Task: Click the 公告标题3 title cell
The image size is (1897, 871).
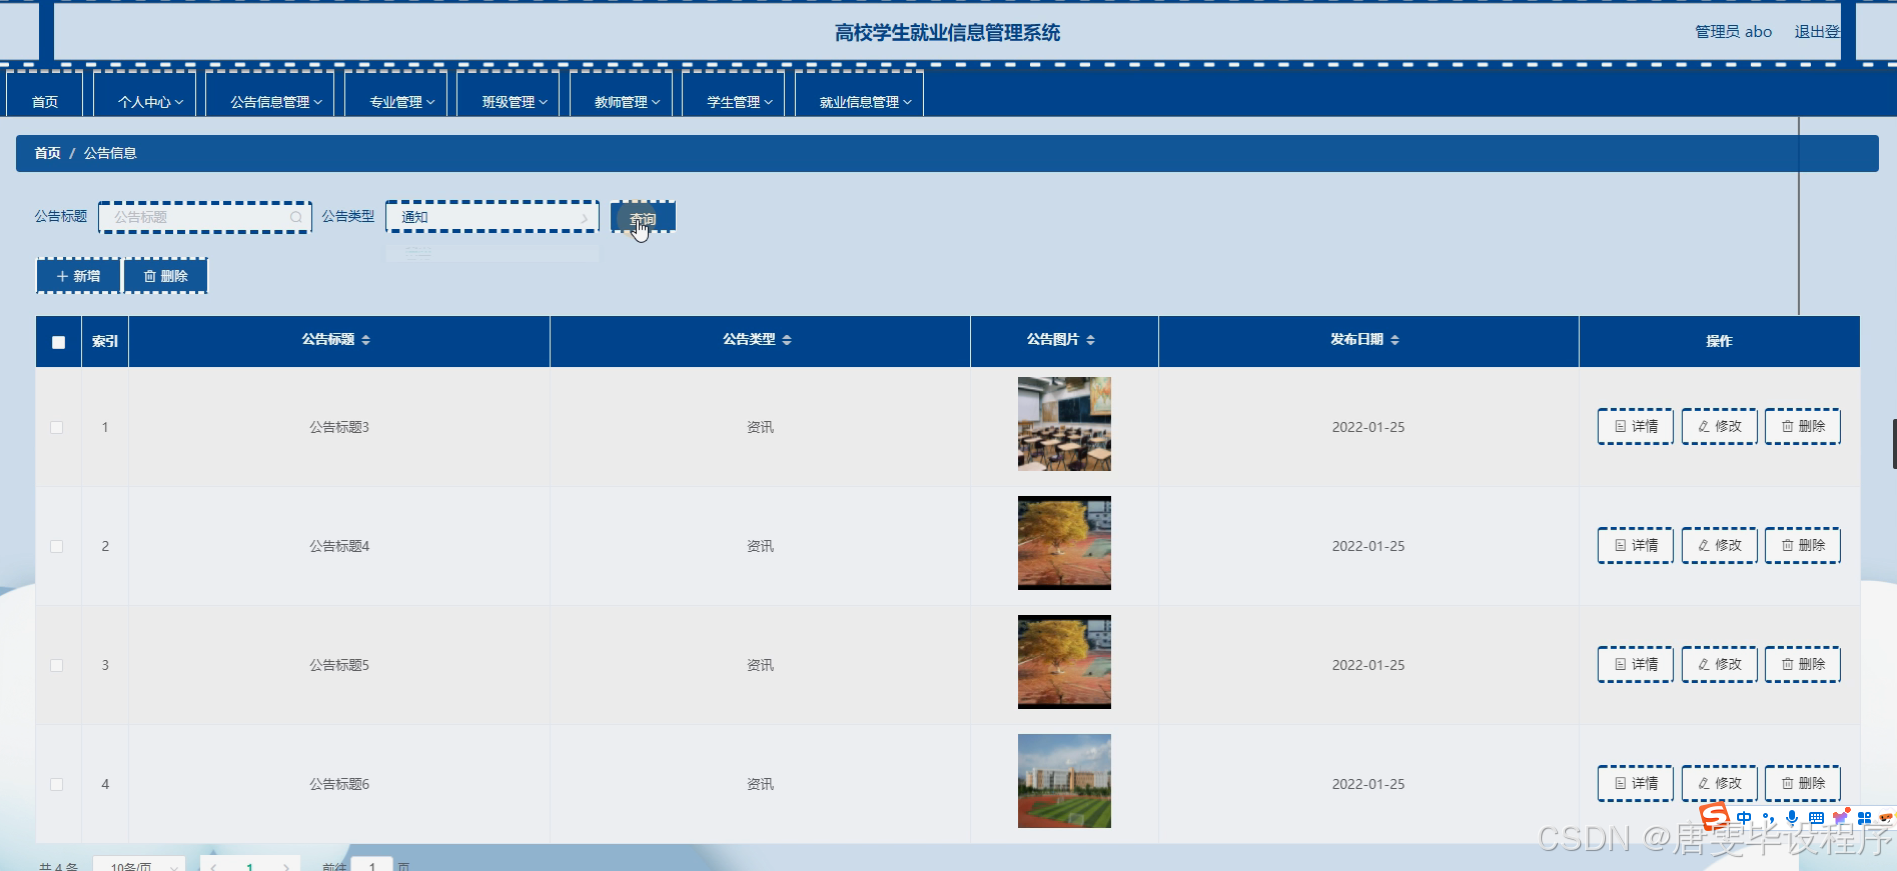Action: [339, 427]
